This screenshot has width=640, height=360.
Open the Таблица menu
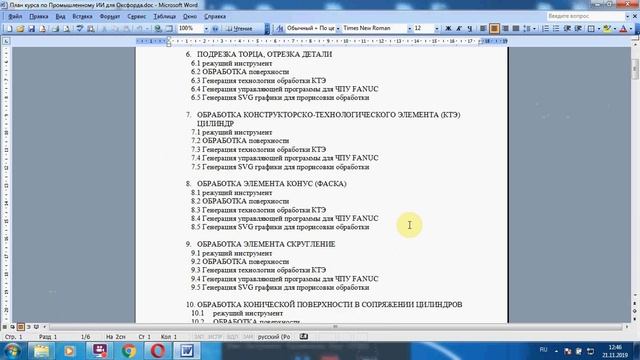(x=164, y=17)
